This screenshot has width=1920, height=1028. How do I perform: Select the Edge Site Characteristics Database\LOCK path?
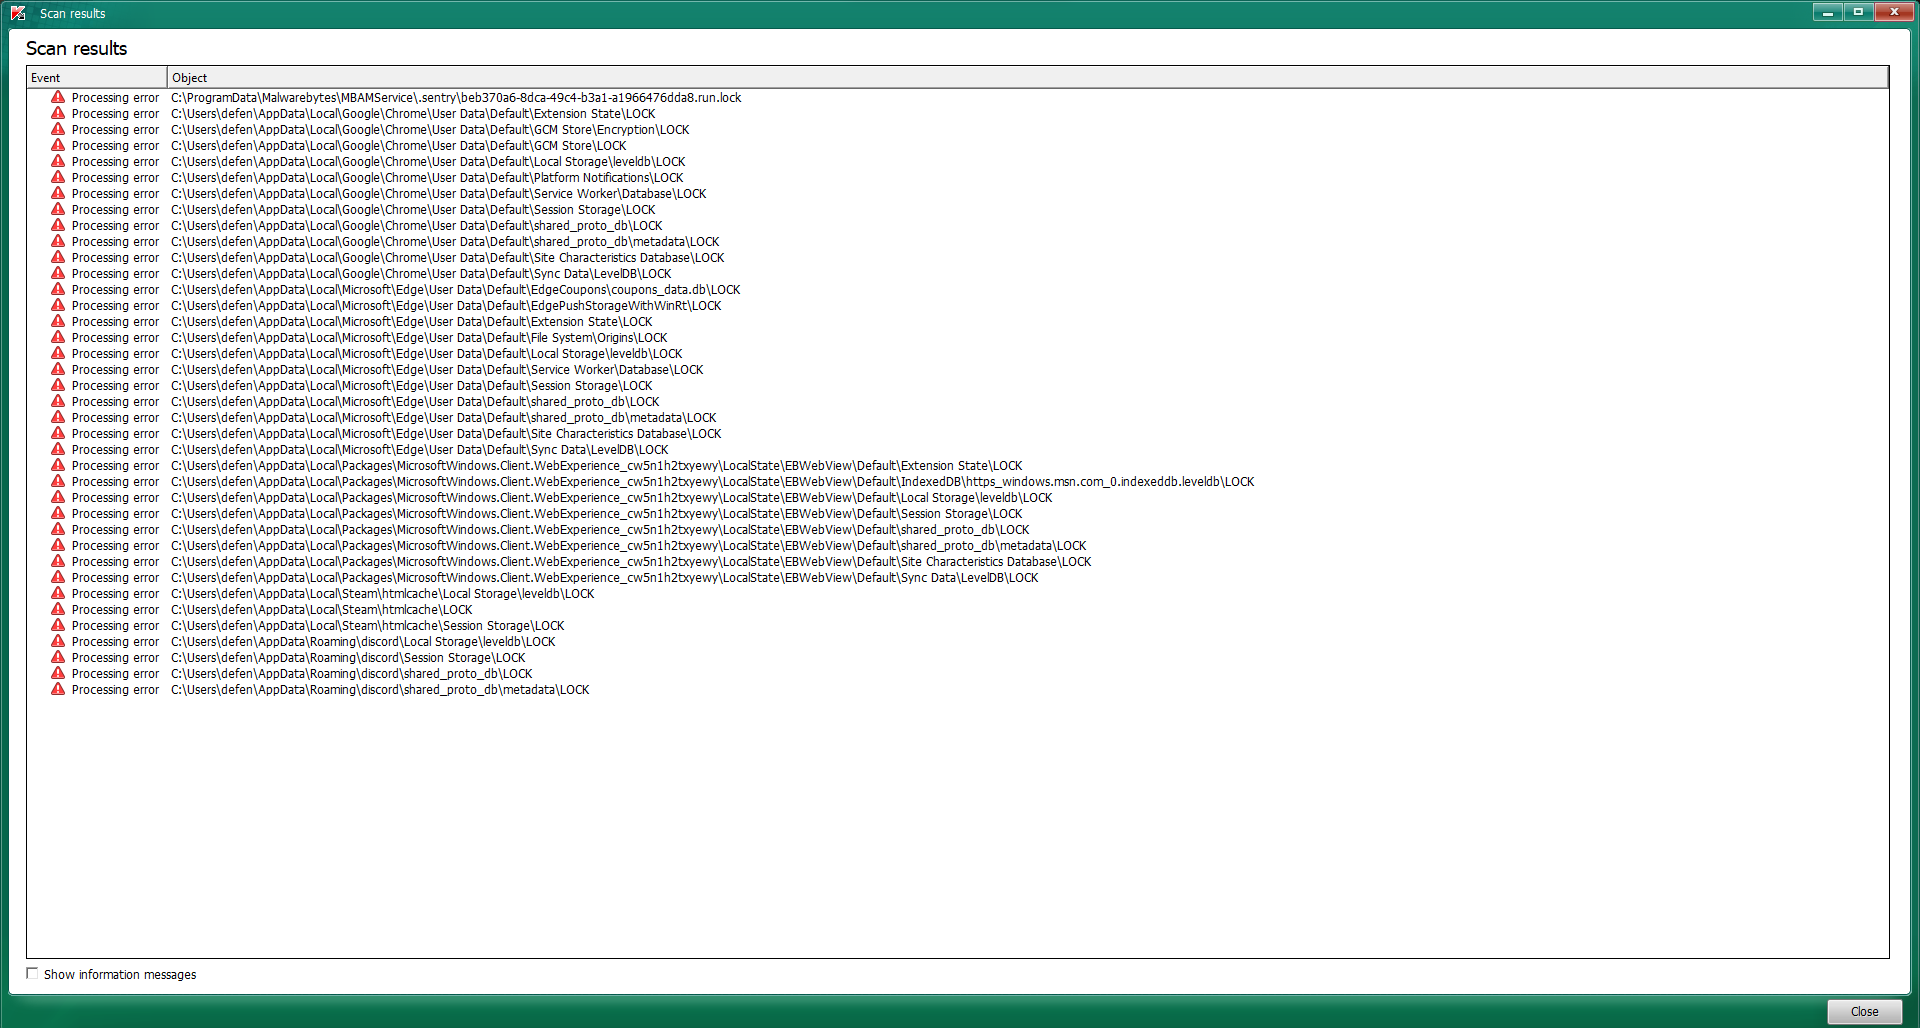446,434
